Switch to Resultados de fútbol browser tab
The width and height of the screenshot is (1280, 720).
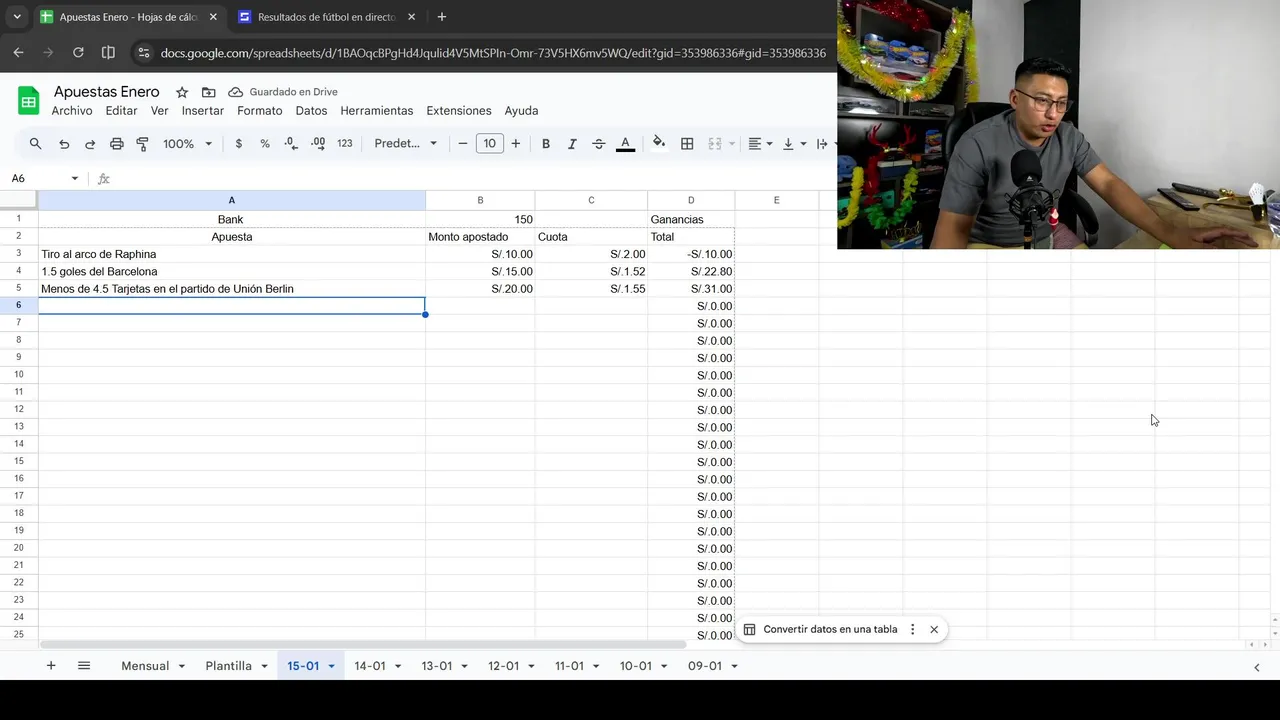pos(327,17)
